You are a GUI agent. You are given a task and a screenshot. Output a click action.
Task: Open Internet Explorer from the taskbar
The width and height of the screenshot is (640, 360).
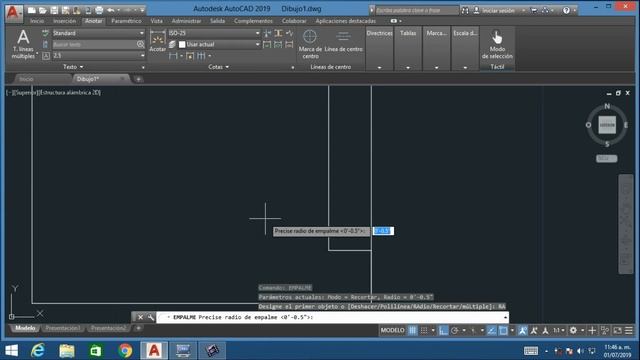pos(38,351)
